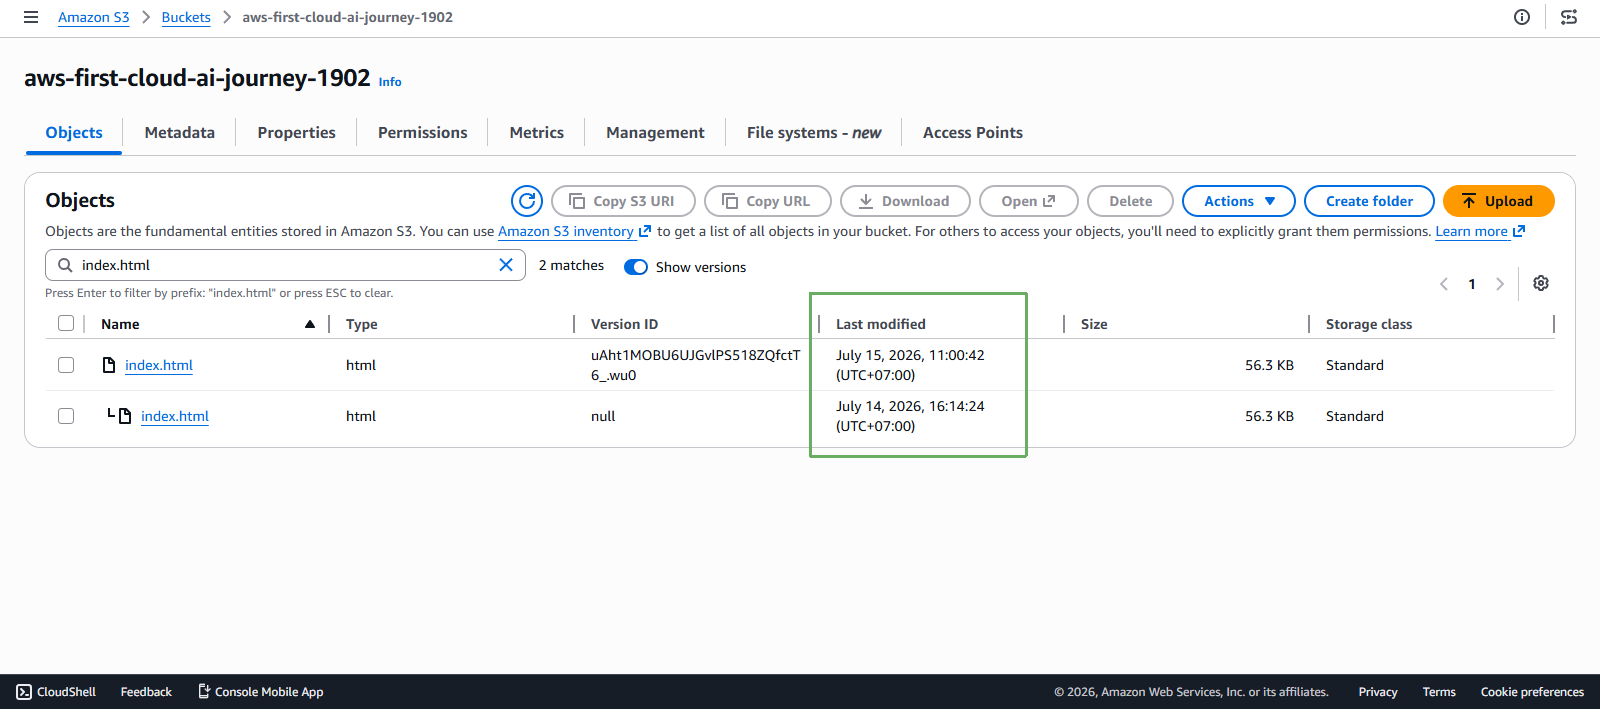The height and width of the screenshot is (709, 1600).
Task: Expand the Actions dropdown
Action: [x=1239, y=201]
